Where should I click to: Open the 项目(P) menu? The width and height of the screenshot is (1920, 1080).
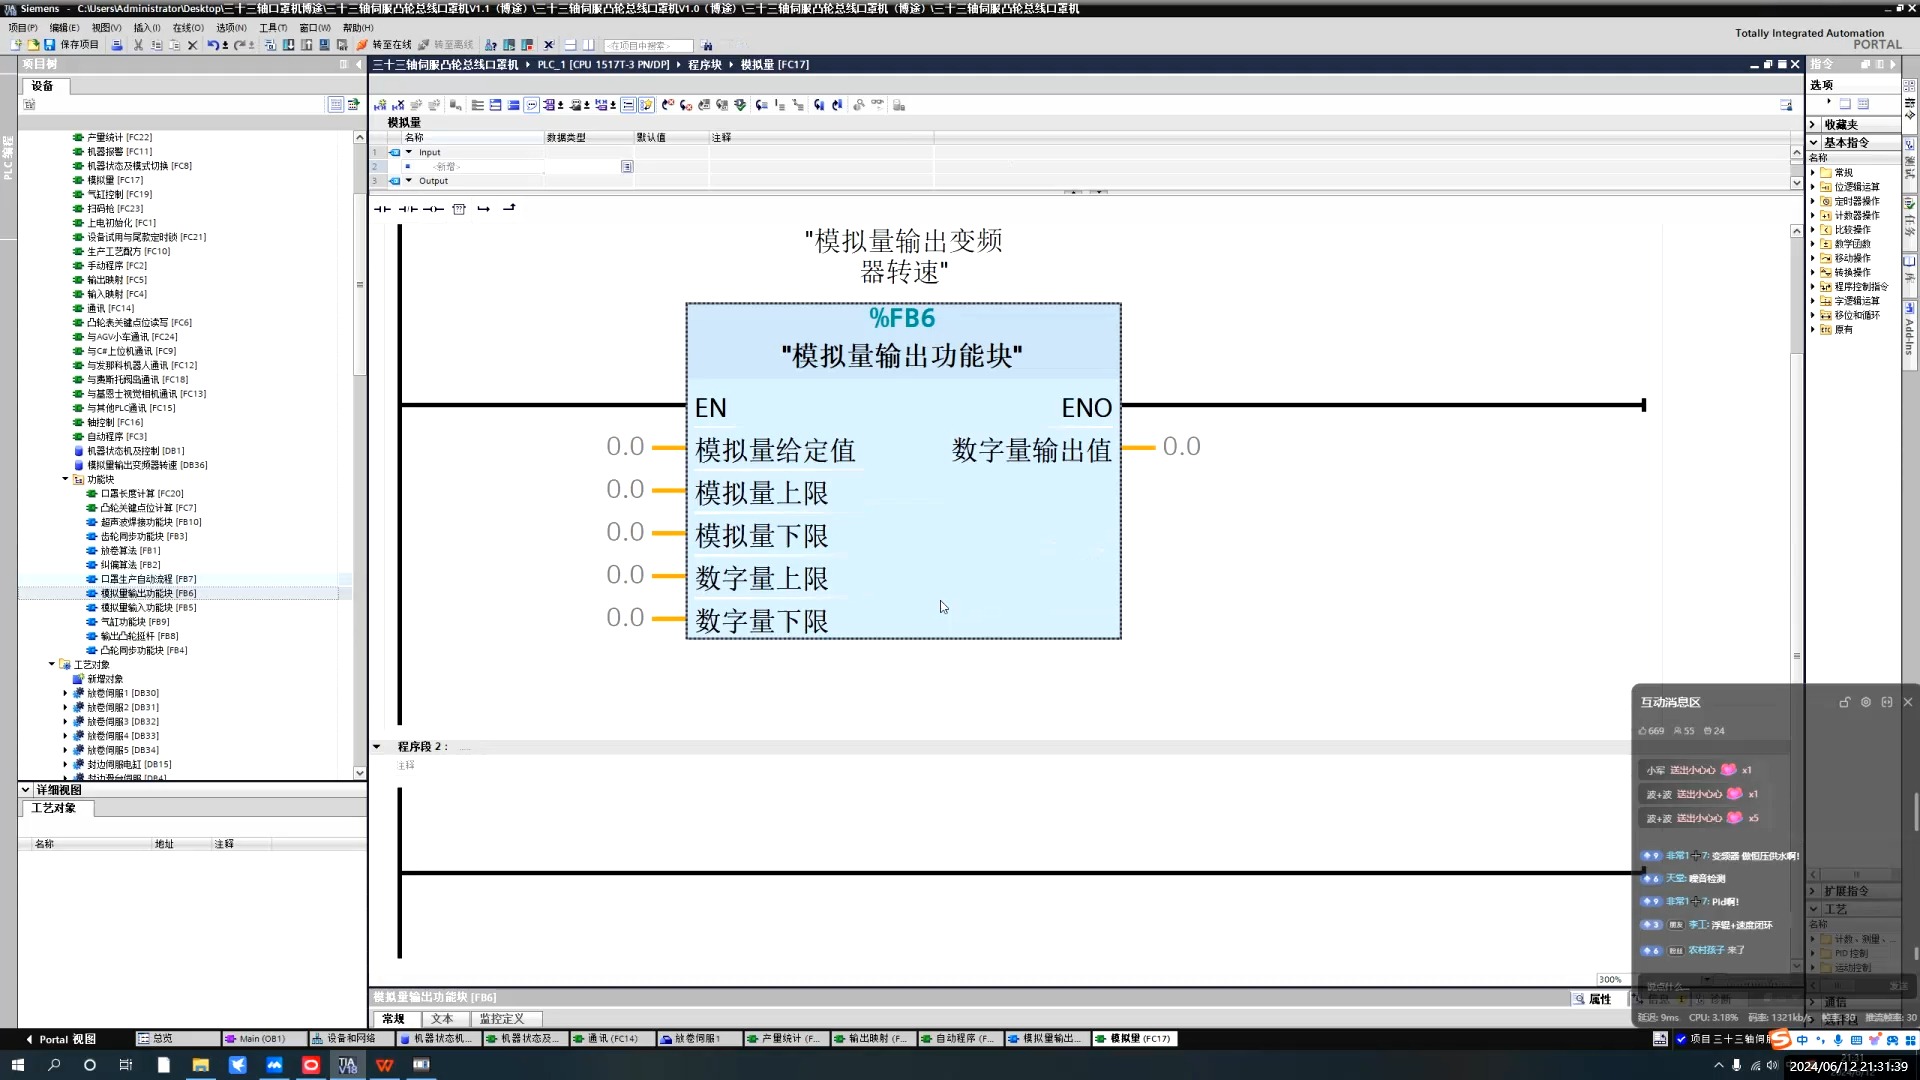(x=23, y=28)
